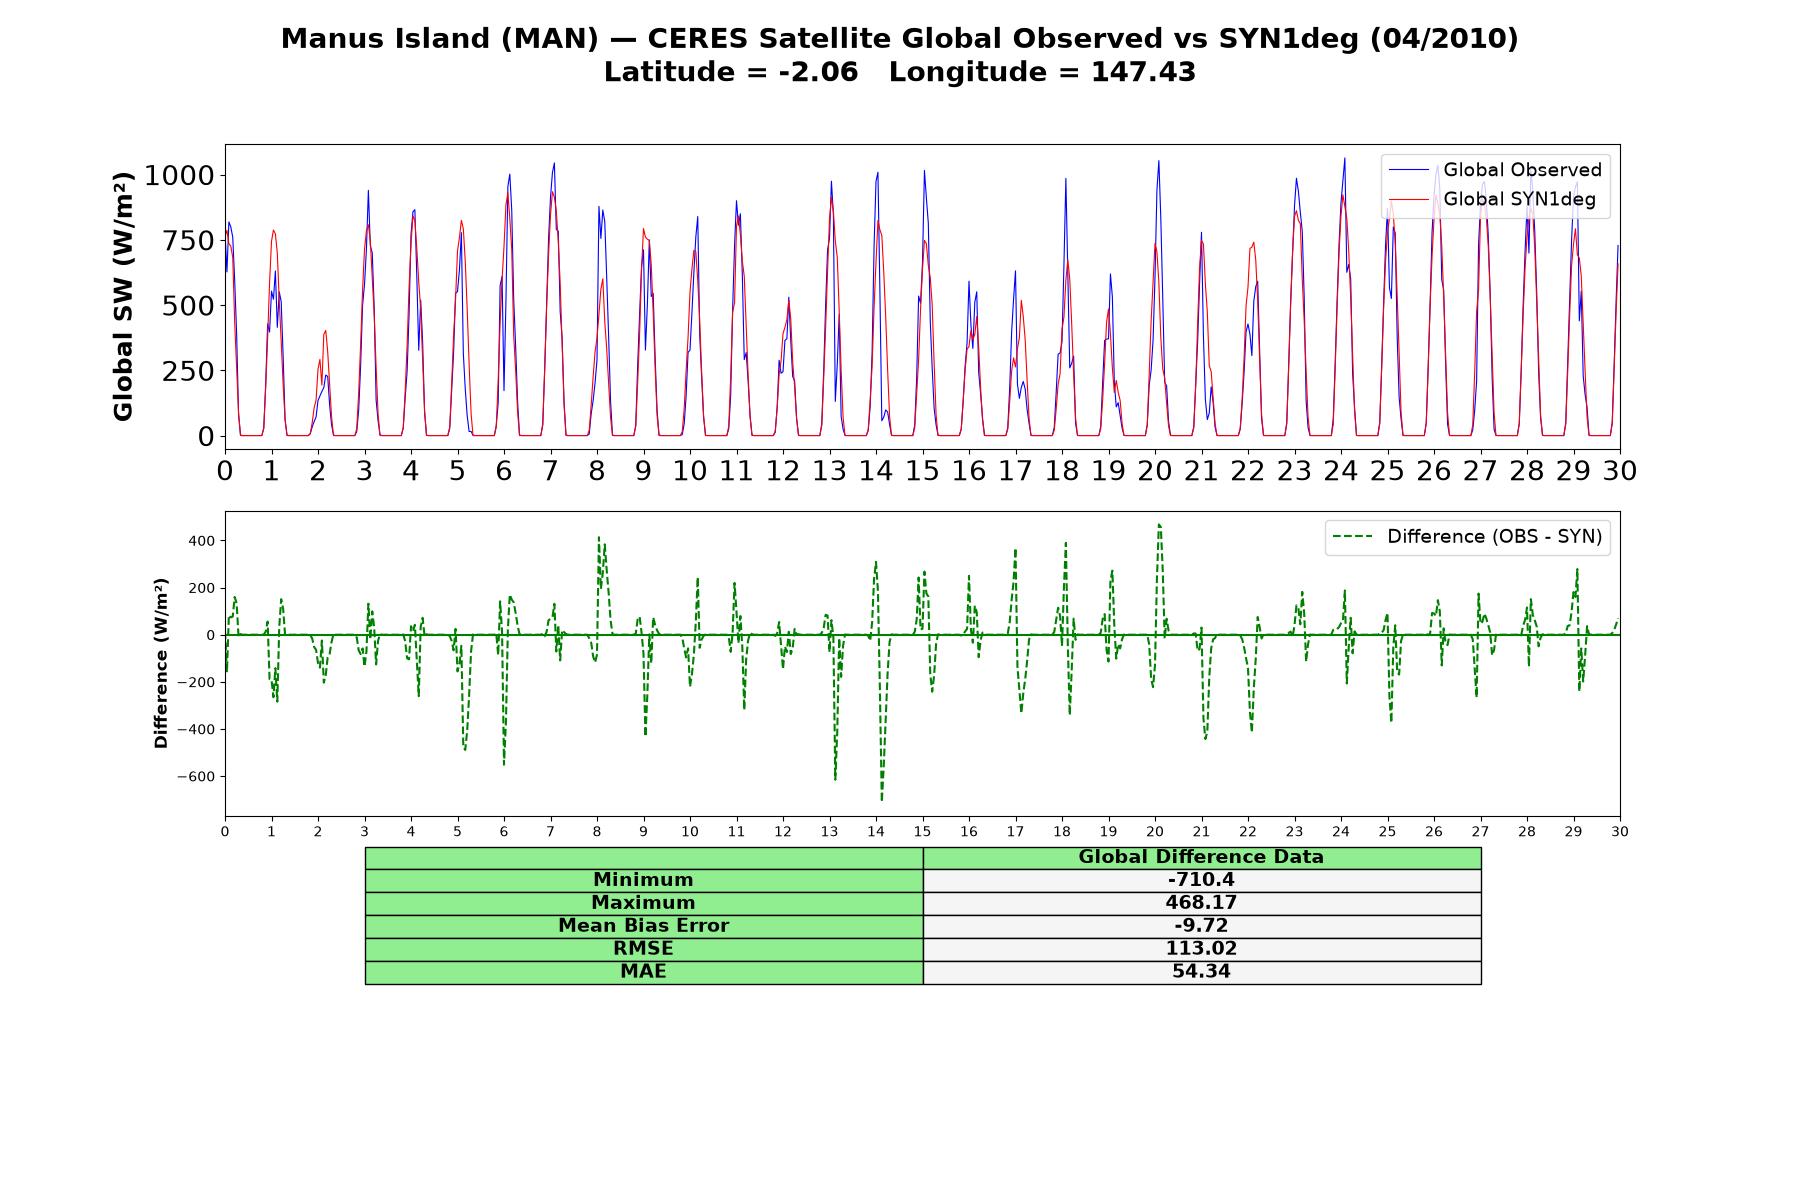
Task: Click the -600 tick on difference axis
Action: [x=196, y=777]
